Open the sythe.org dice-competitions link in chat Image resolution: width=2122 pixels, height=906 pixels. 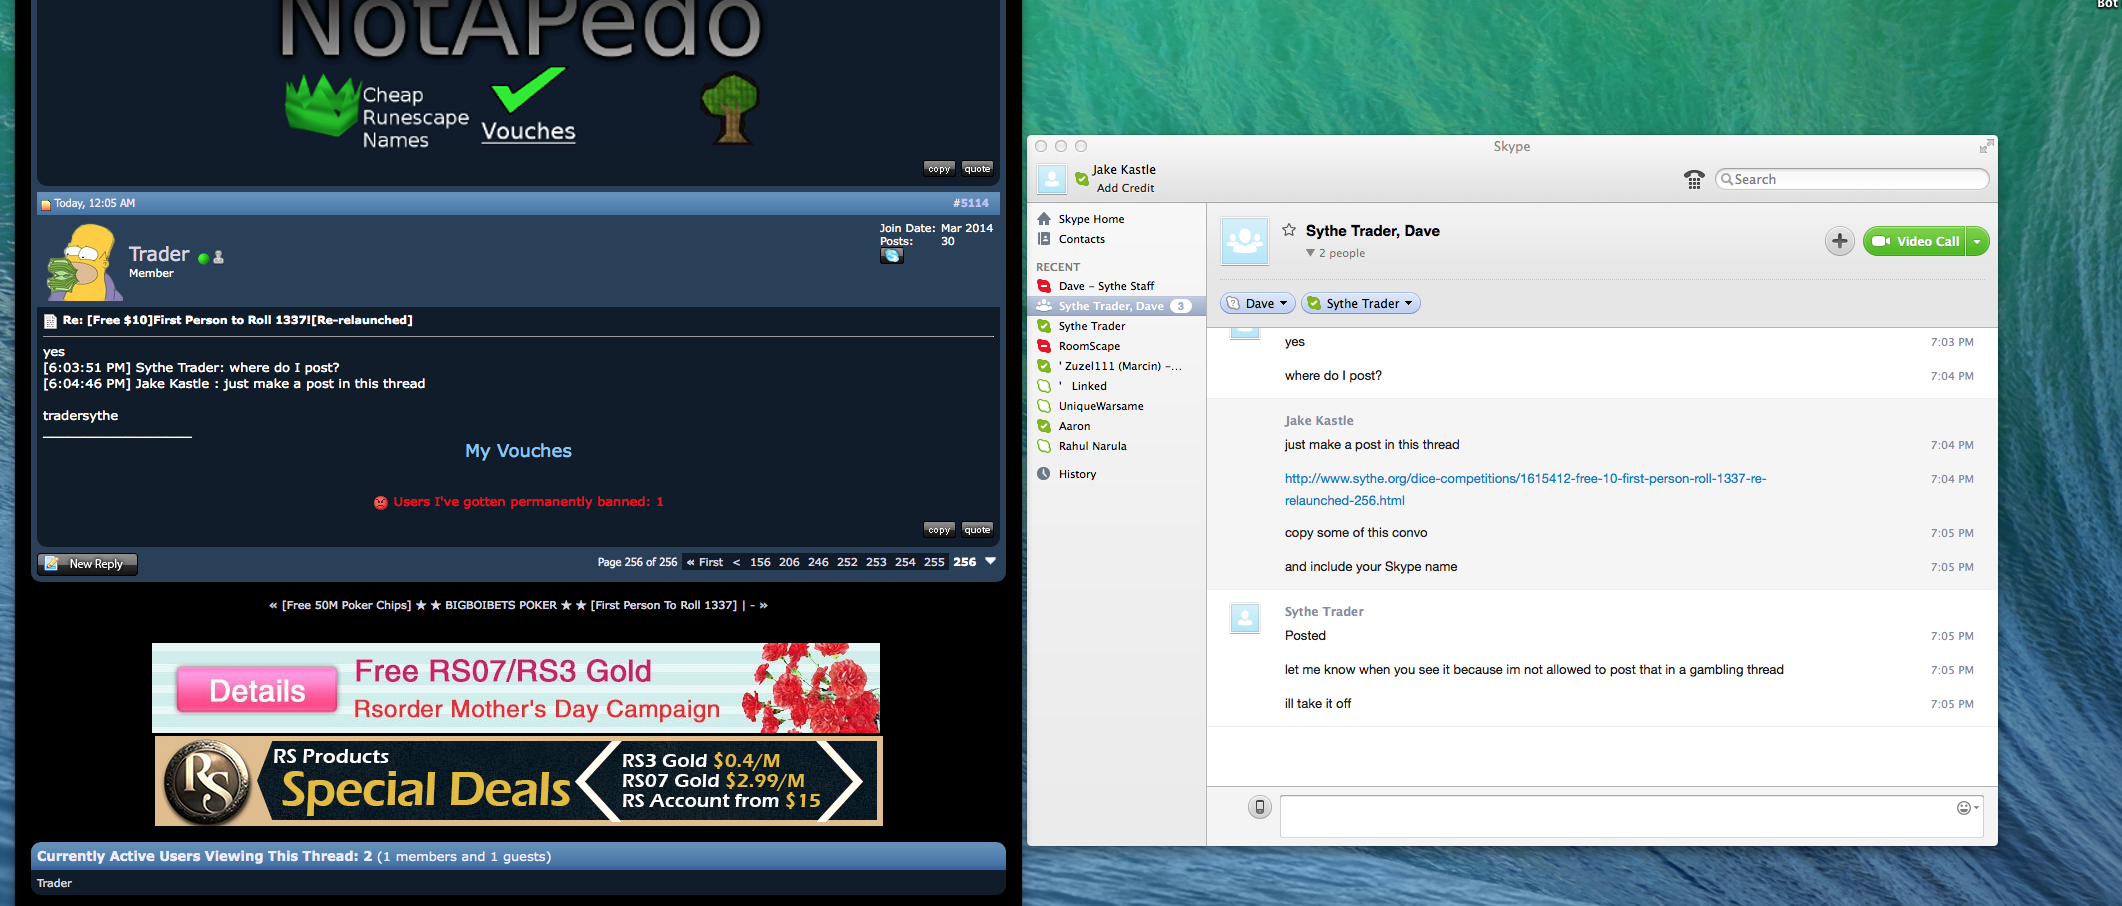point(1525,489)
